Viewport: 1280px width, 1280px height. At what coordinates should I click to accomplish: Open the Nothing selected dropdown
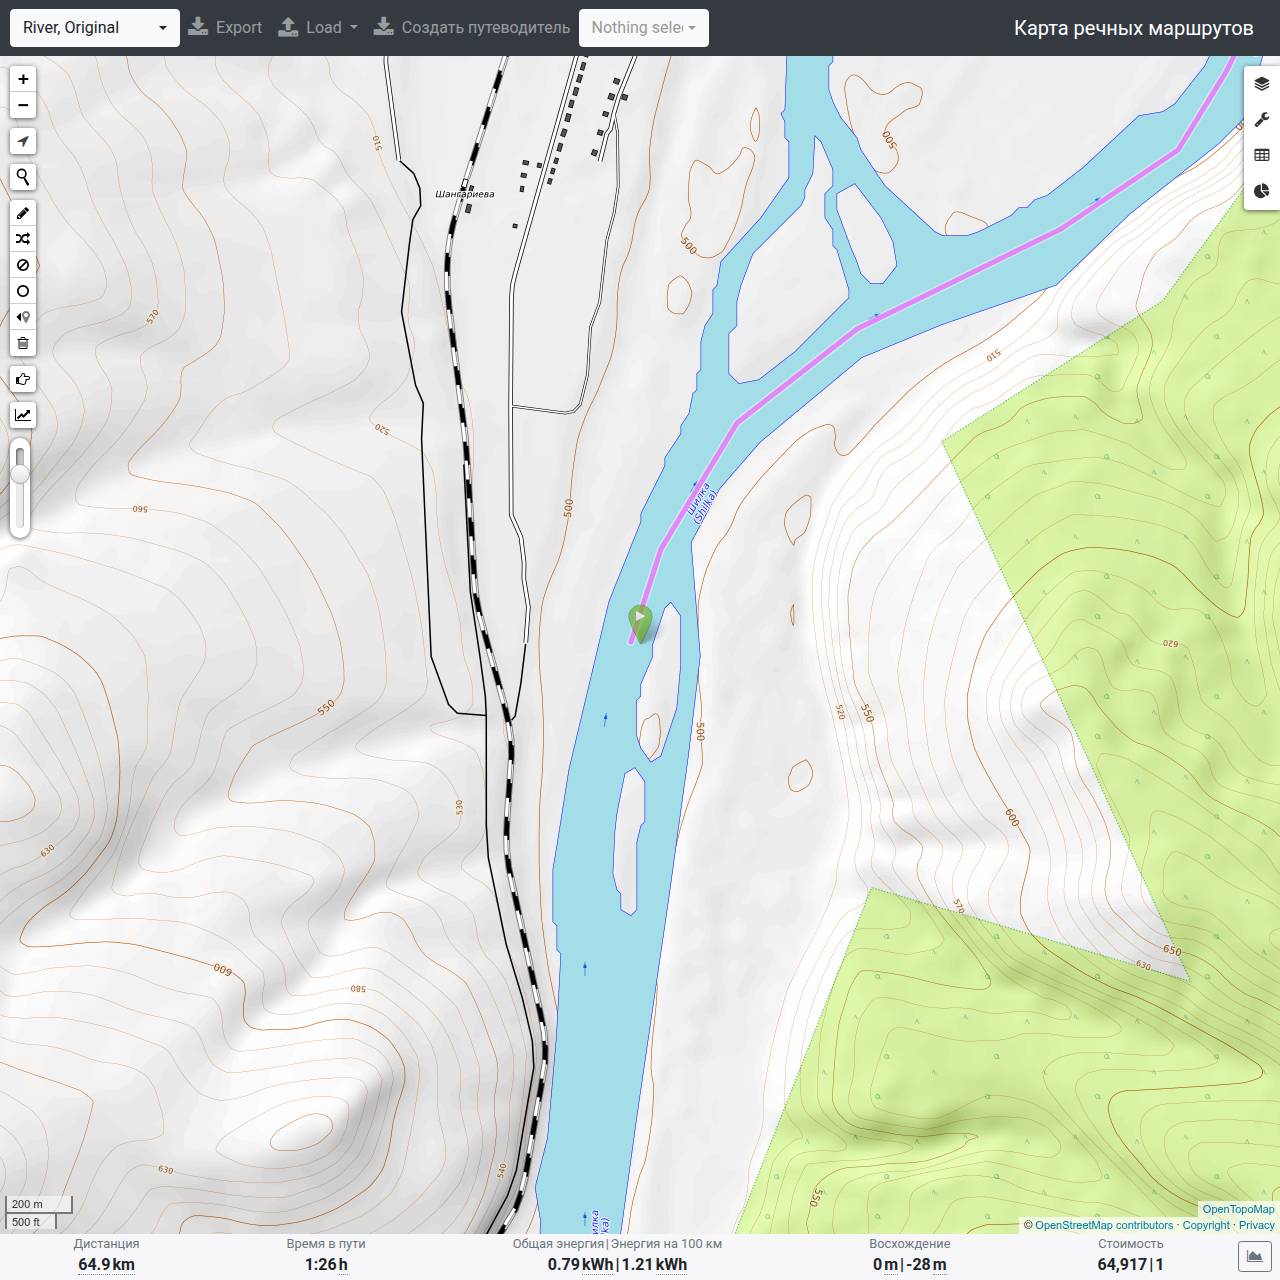coord(644,28)
